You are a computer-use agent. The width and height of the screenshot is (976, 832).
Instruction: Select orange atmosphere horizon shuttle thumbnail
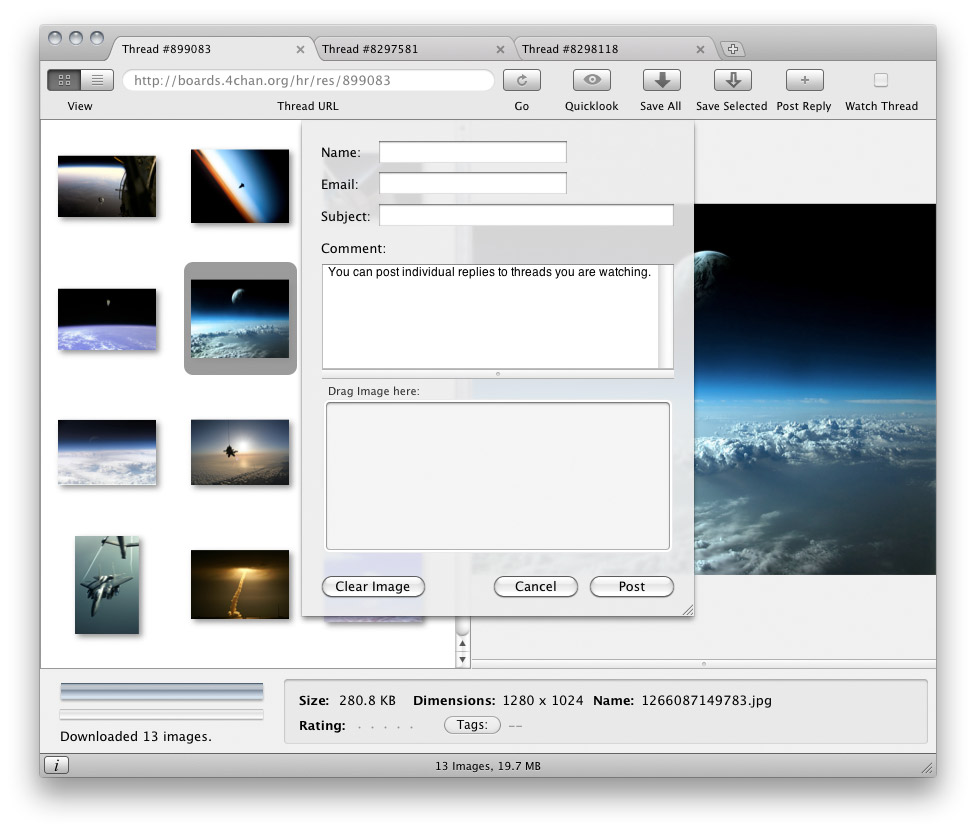[240, 186]
